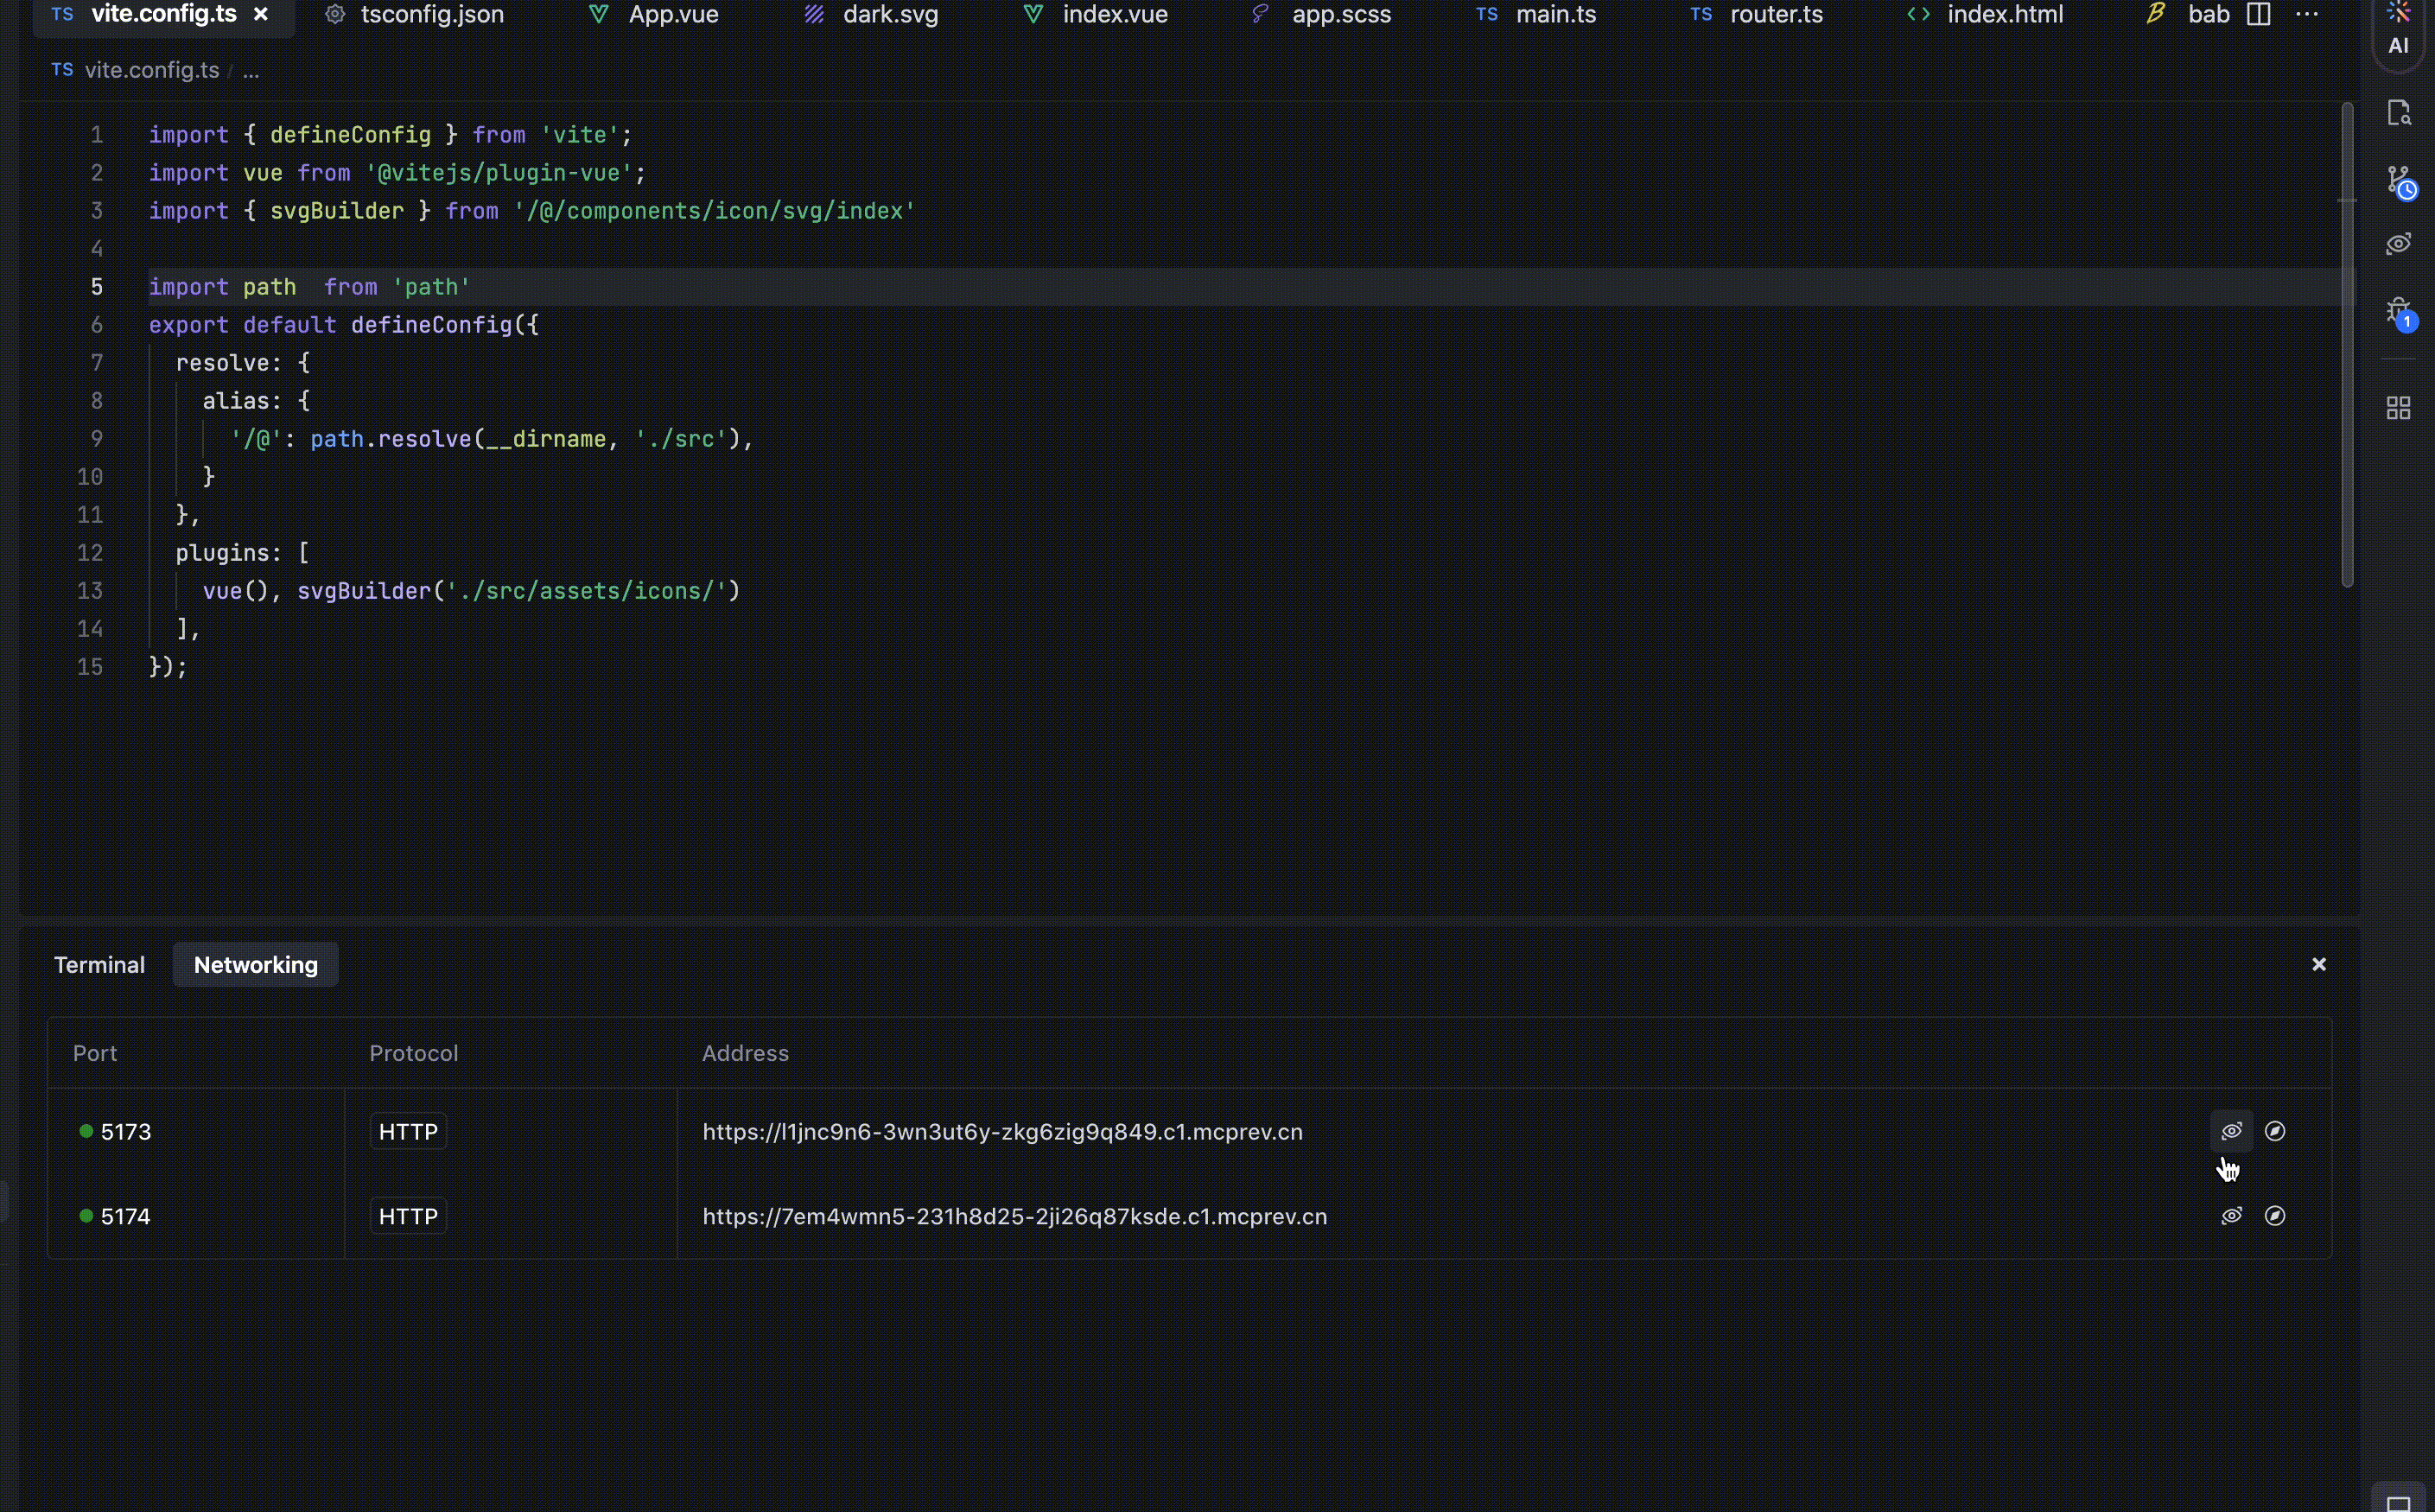Show more editor tab actions menu
The height and width of the screenshot is (1512, 2435).
point(2306,15)
